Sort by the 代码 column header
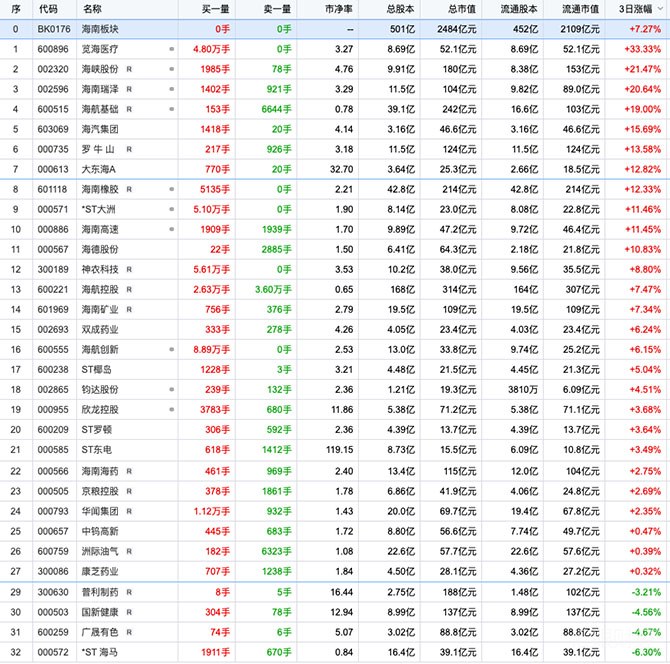Viewport: 670px width, 664px height. pos(48,9)
